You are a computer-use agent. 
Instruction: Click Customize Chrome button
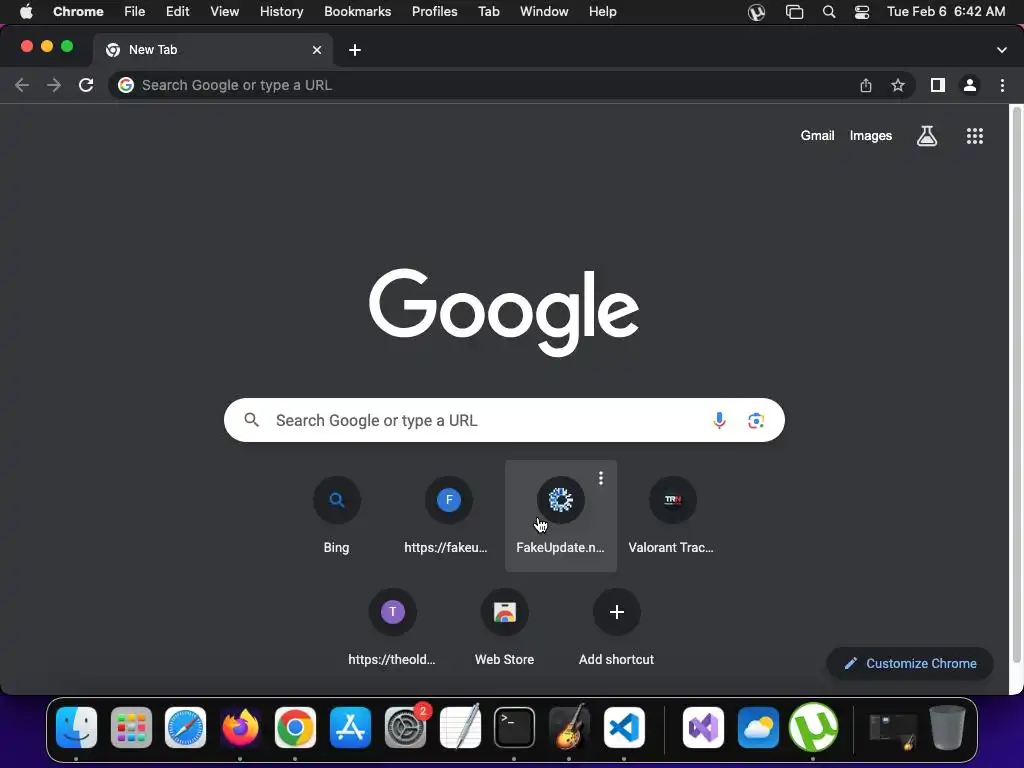click(x=910, y=664)
